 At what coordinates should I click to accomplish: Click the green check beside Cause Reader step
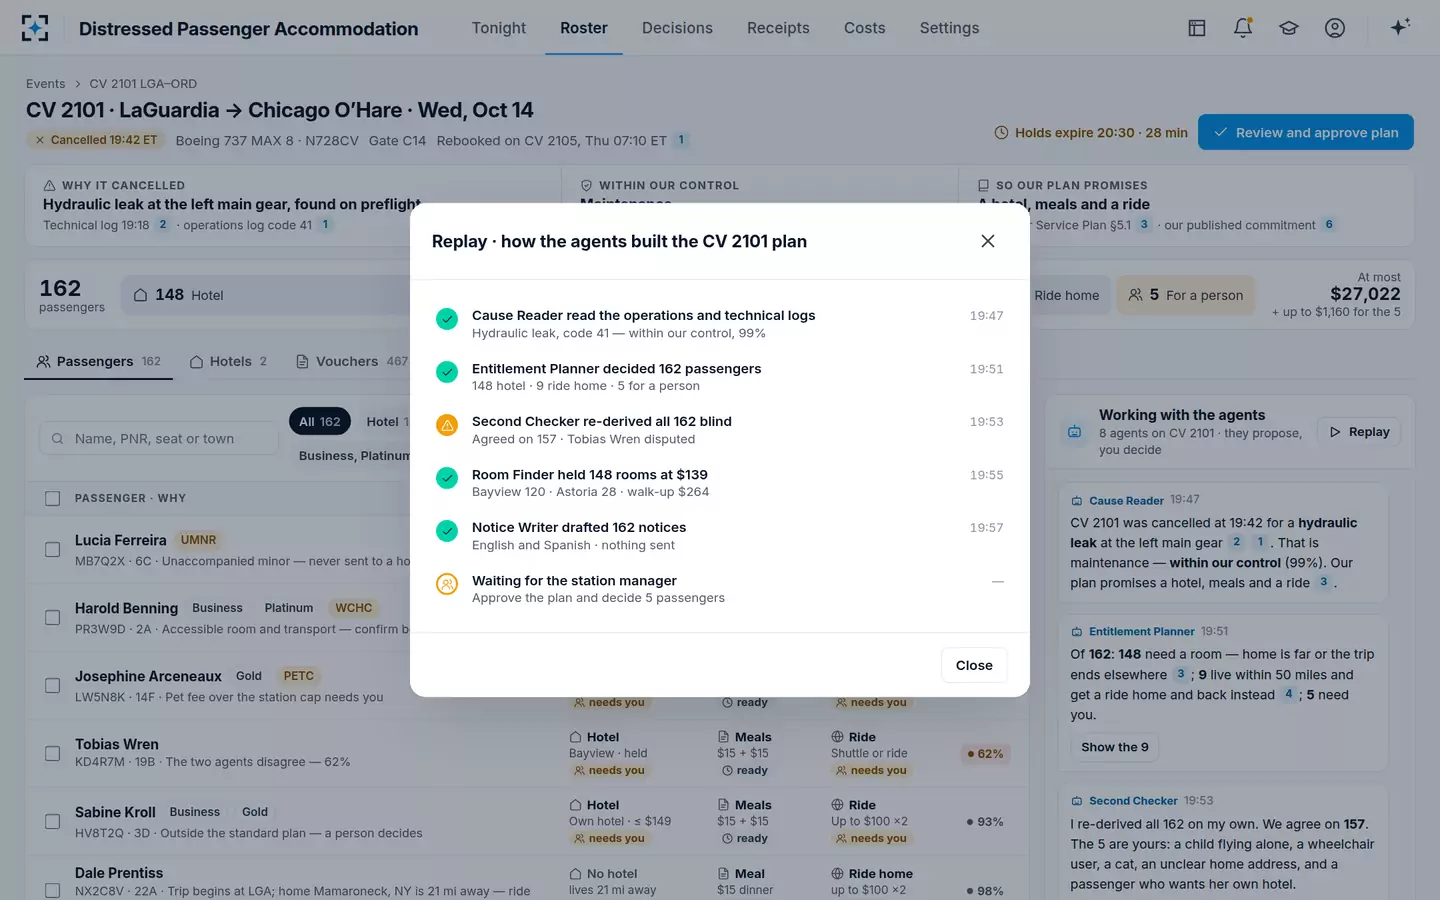click(x=447, y=319)
